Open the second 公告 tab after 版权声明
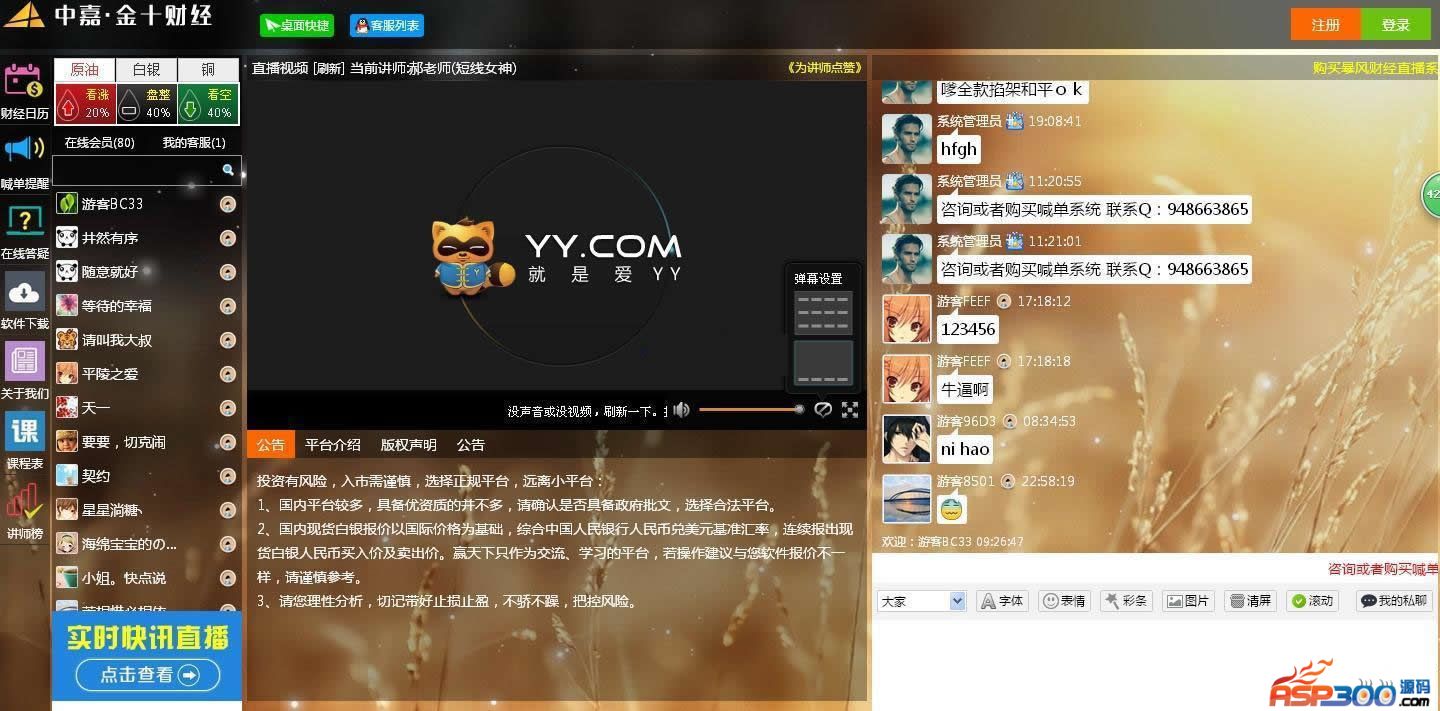 pos(470,445)
